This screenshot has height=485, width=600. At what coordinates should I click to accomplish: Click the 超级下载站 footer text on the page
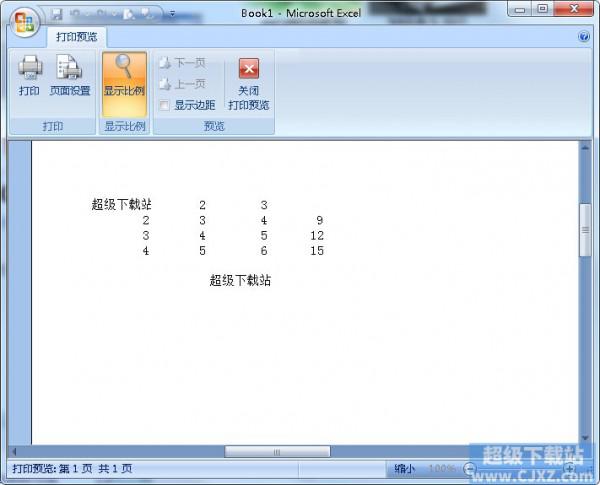click(240, 281)
